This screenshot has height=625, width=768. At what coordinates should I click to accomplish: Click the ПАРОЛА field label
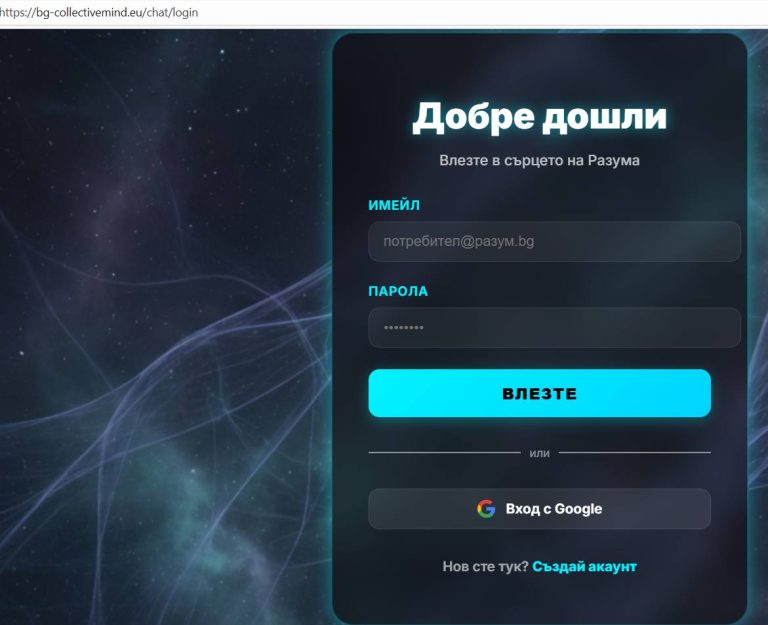coord(398,291)
